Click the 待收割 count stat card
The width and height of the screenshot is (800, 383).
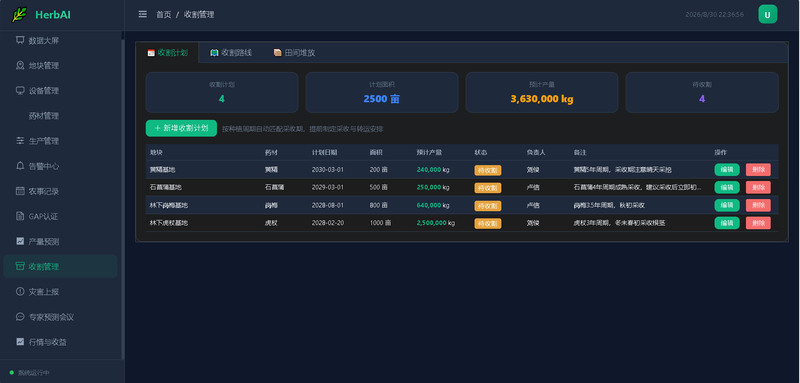click(x=702, y=92)
